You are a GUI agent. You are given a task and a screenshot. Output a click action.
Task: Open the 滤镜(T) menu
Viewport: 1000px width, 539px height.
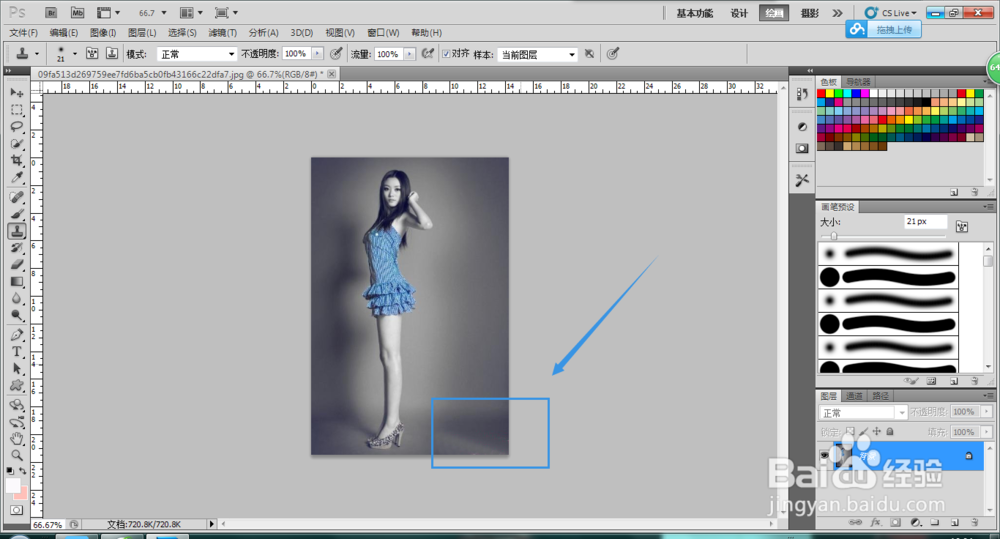(x=223, y=33)
